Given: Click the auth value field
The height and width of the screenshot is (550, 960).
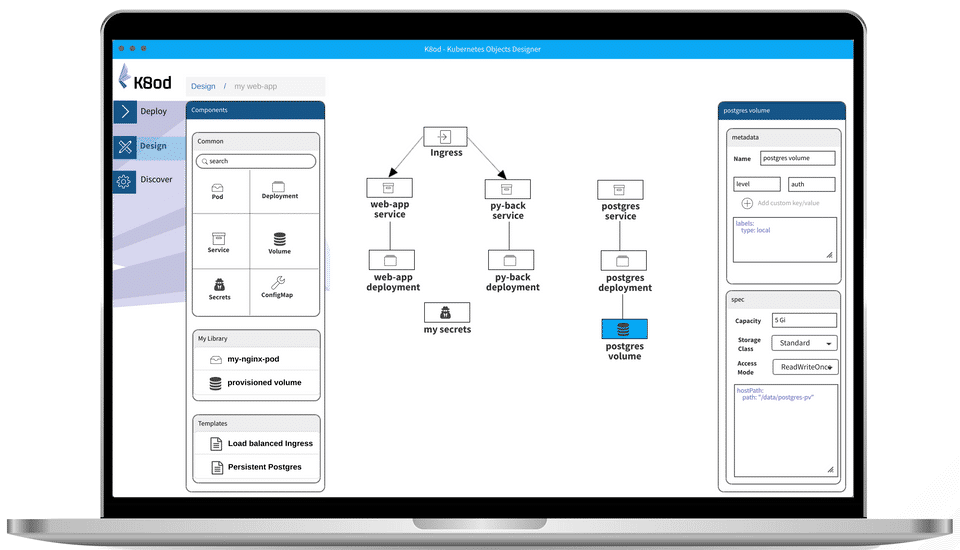Looking at the screenshot, I should point(812,184).
